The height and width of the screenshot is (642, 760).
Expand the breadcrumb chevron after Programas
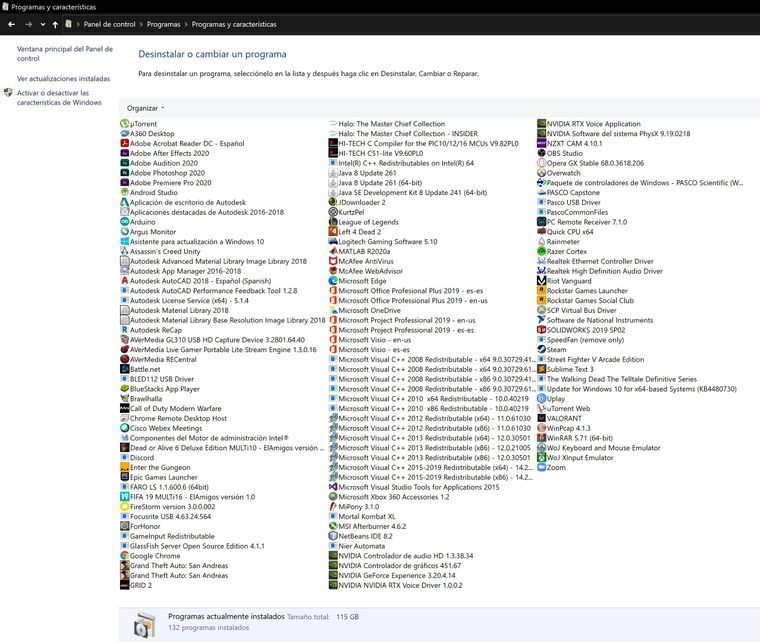tap(186, 24)
